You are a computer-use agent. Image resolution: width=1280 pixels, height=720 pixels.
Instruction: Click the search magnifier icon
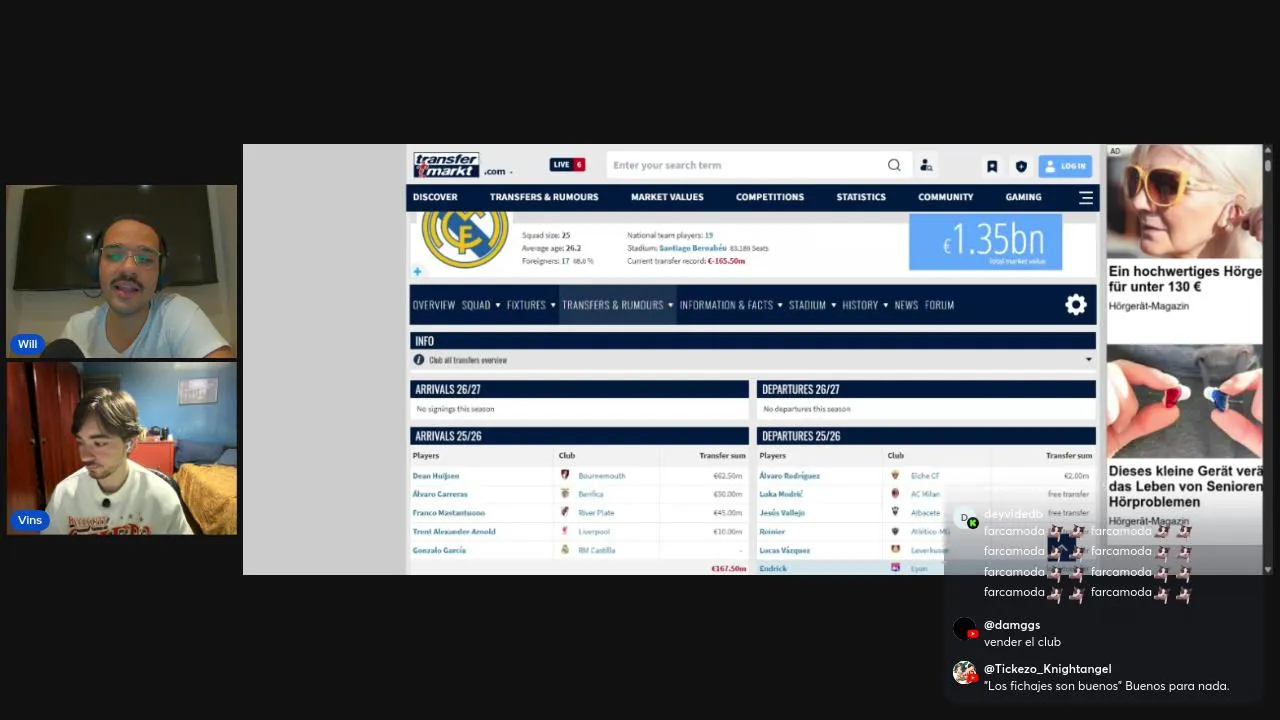[894, 165]
